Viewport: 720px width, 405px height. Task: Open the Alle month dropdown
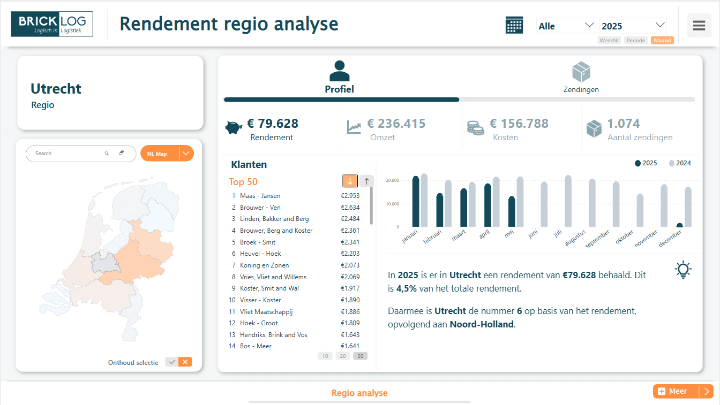click(x=566, y=25)
